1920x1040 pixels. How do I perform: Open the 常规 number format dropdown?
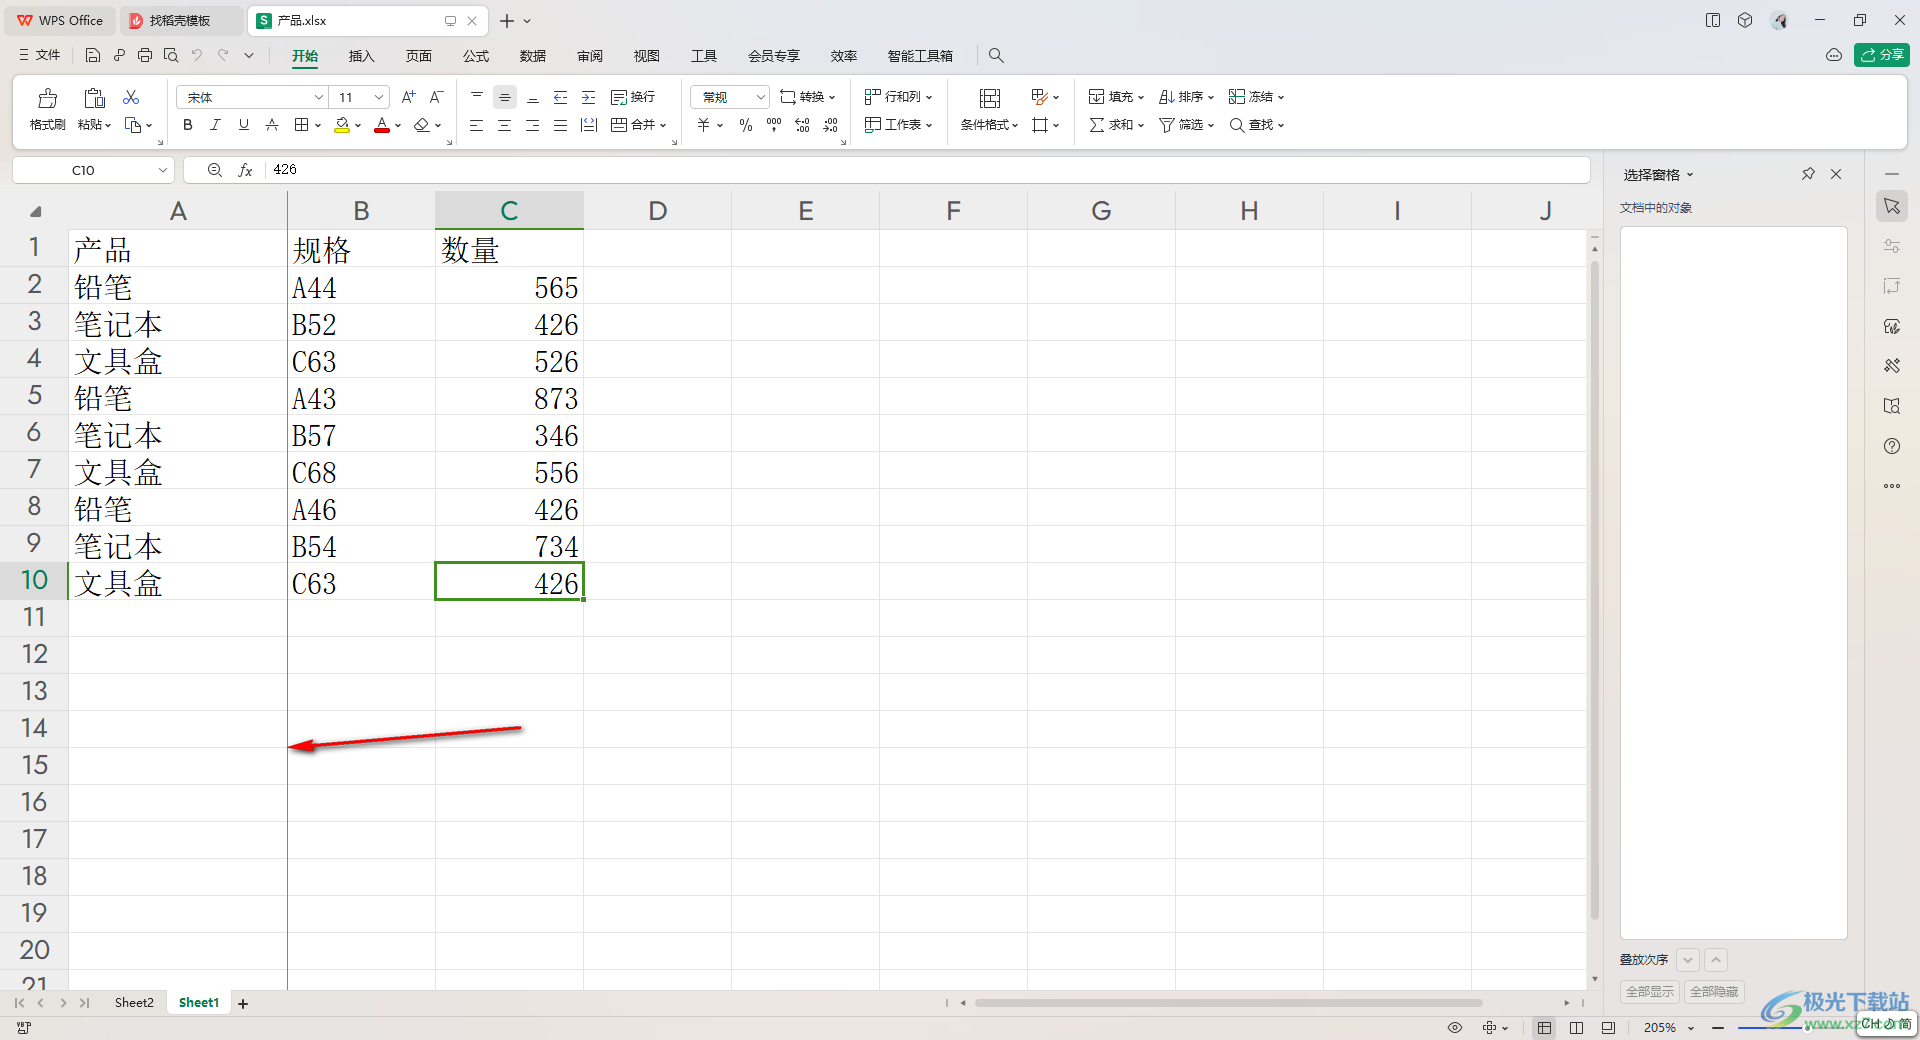tap(730, 97)
